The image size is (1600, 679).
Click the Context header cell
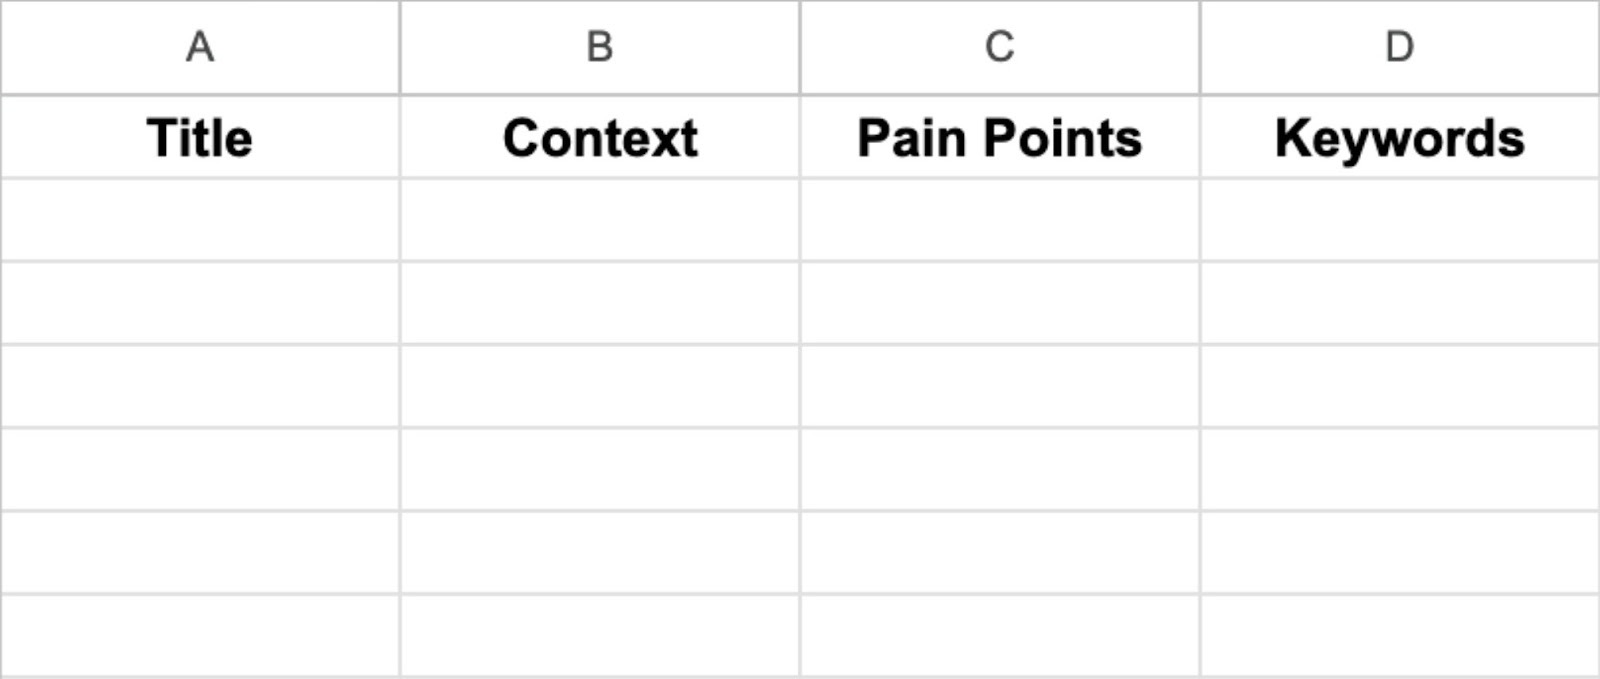click(x=598, y=137)
